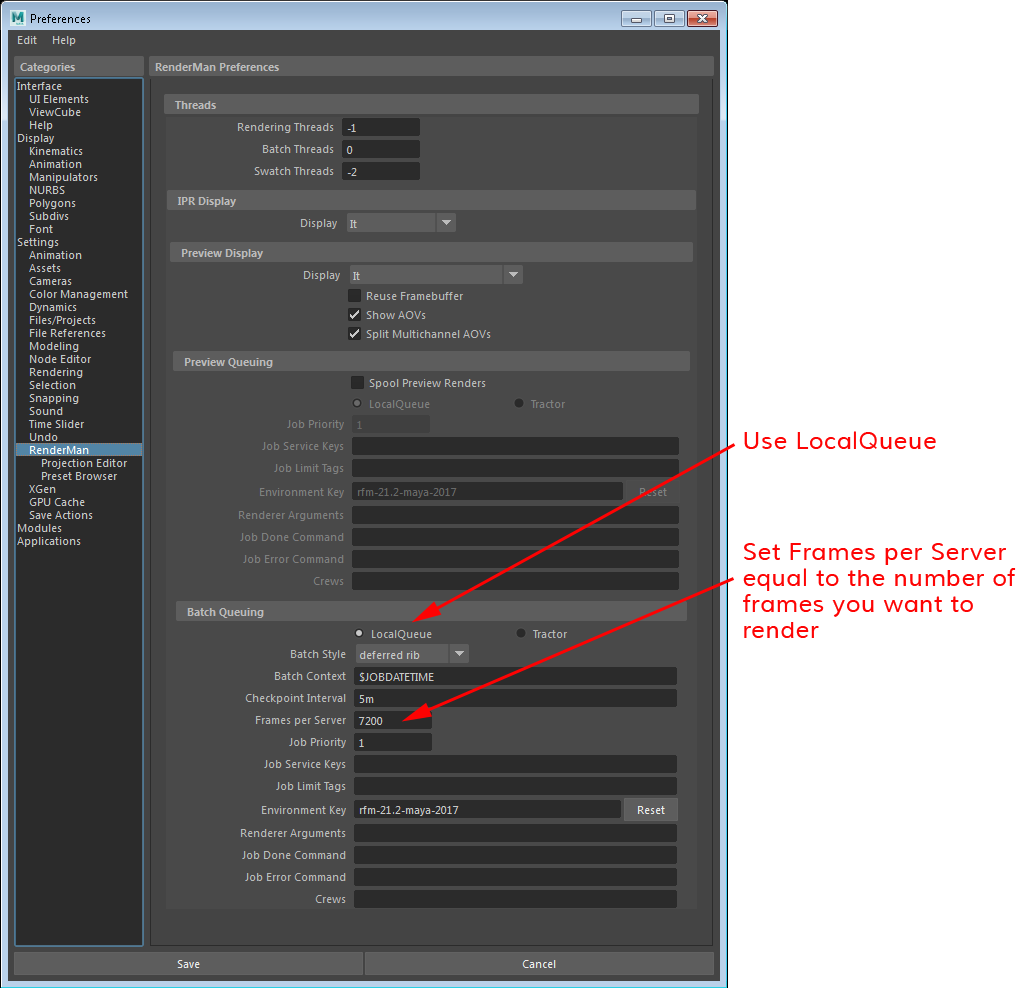
Task: Click the Swatch Threads field
Action: pos(381,171)
